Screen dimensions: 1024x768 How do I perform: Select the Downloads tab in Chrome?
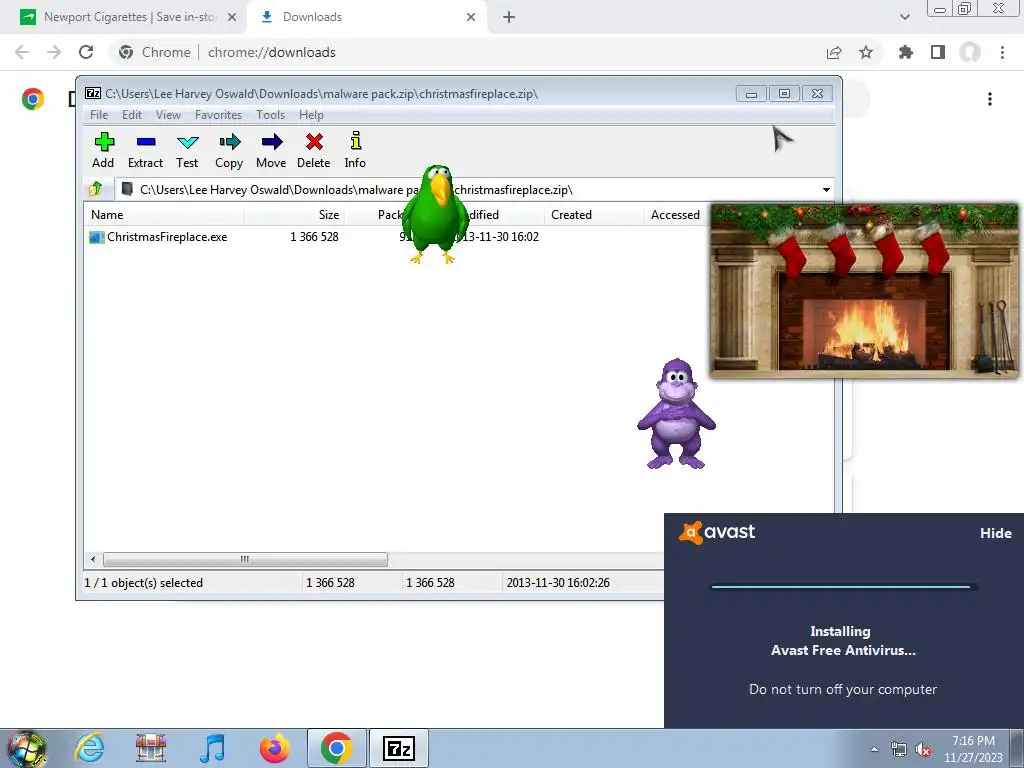coord(366,17)
